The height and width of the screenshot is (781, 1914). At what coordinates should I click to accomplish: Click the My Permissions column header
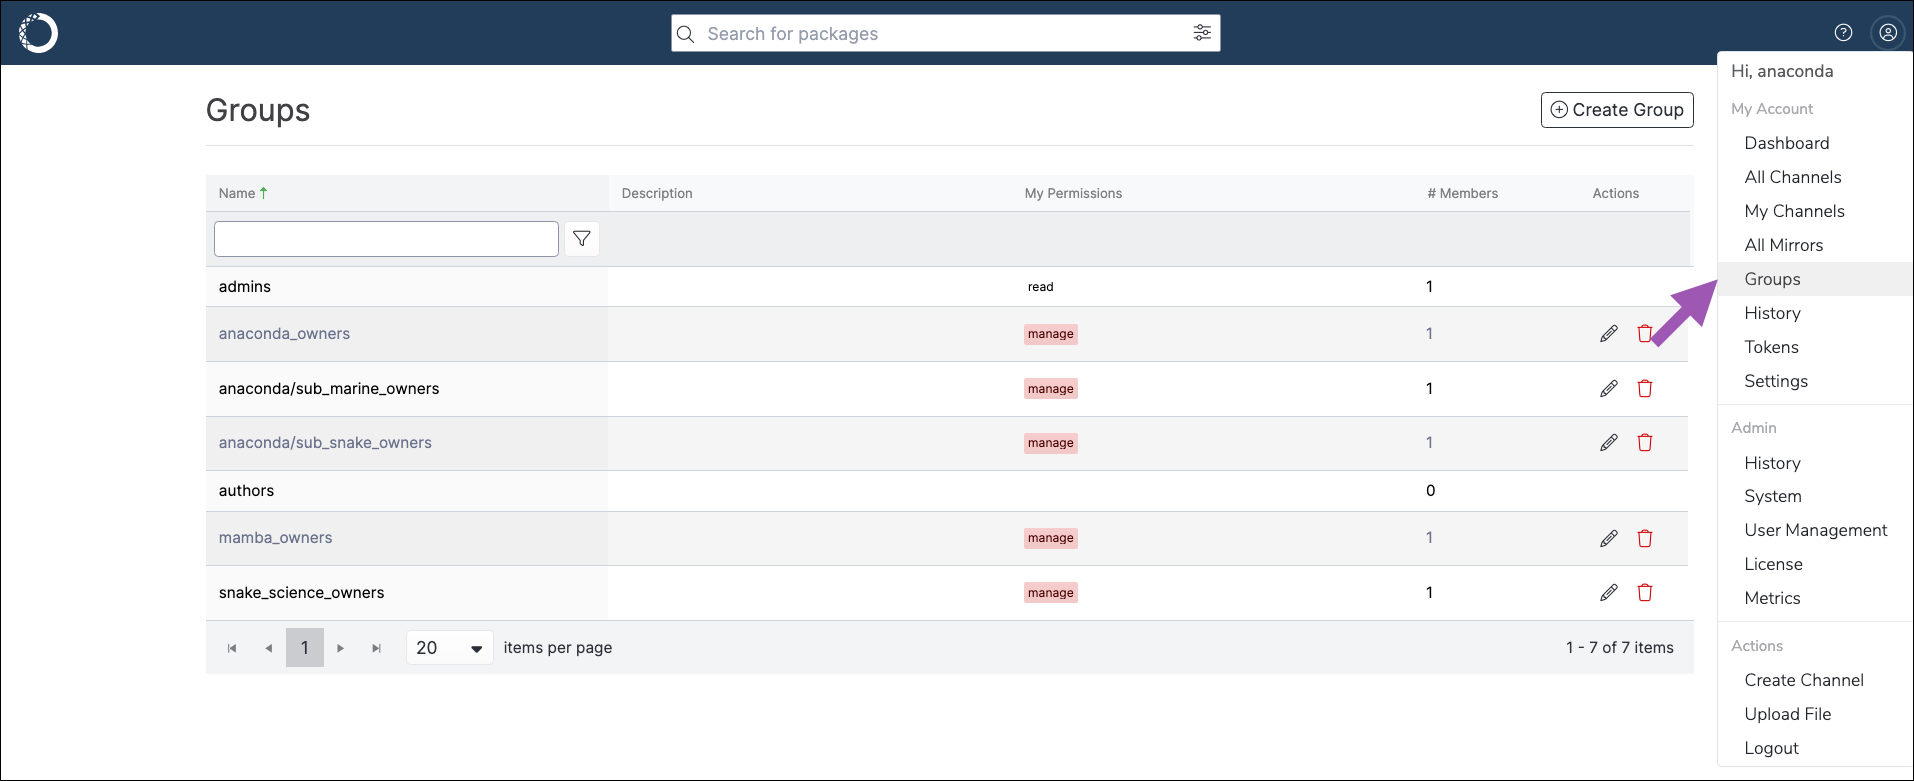(1073, 193)
